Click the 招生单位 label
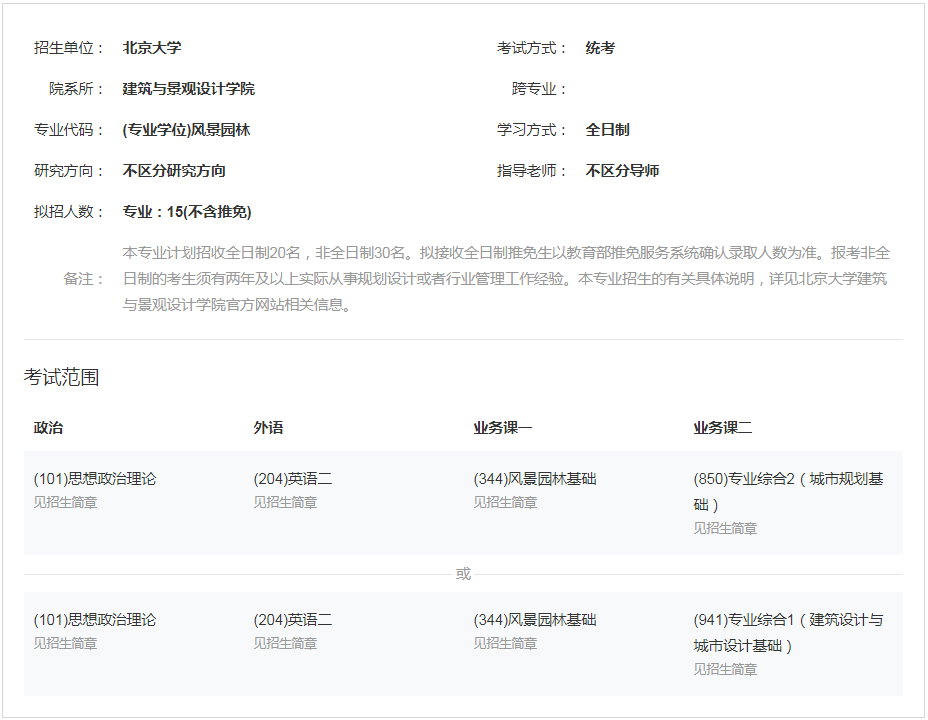Viewport: 928px width, 720px height. click(x=69, y=48)
